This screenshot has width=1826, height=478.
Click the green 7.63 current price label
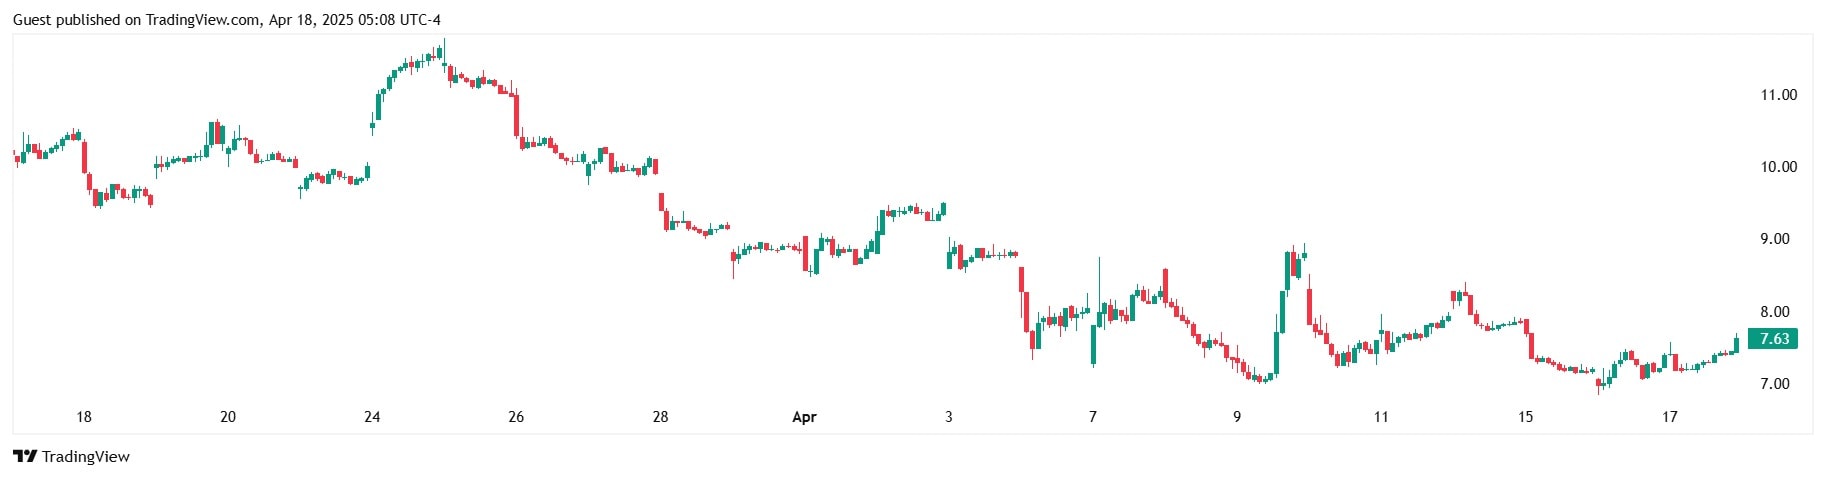[1773, 339]
